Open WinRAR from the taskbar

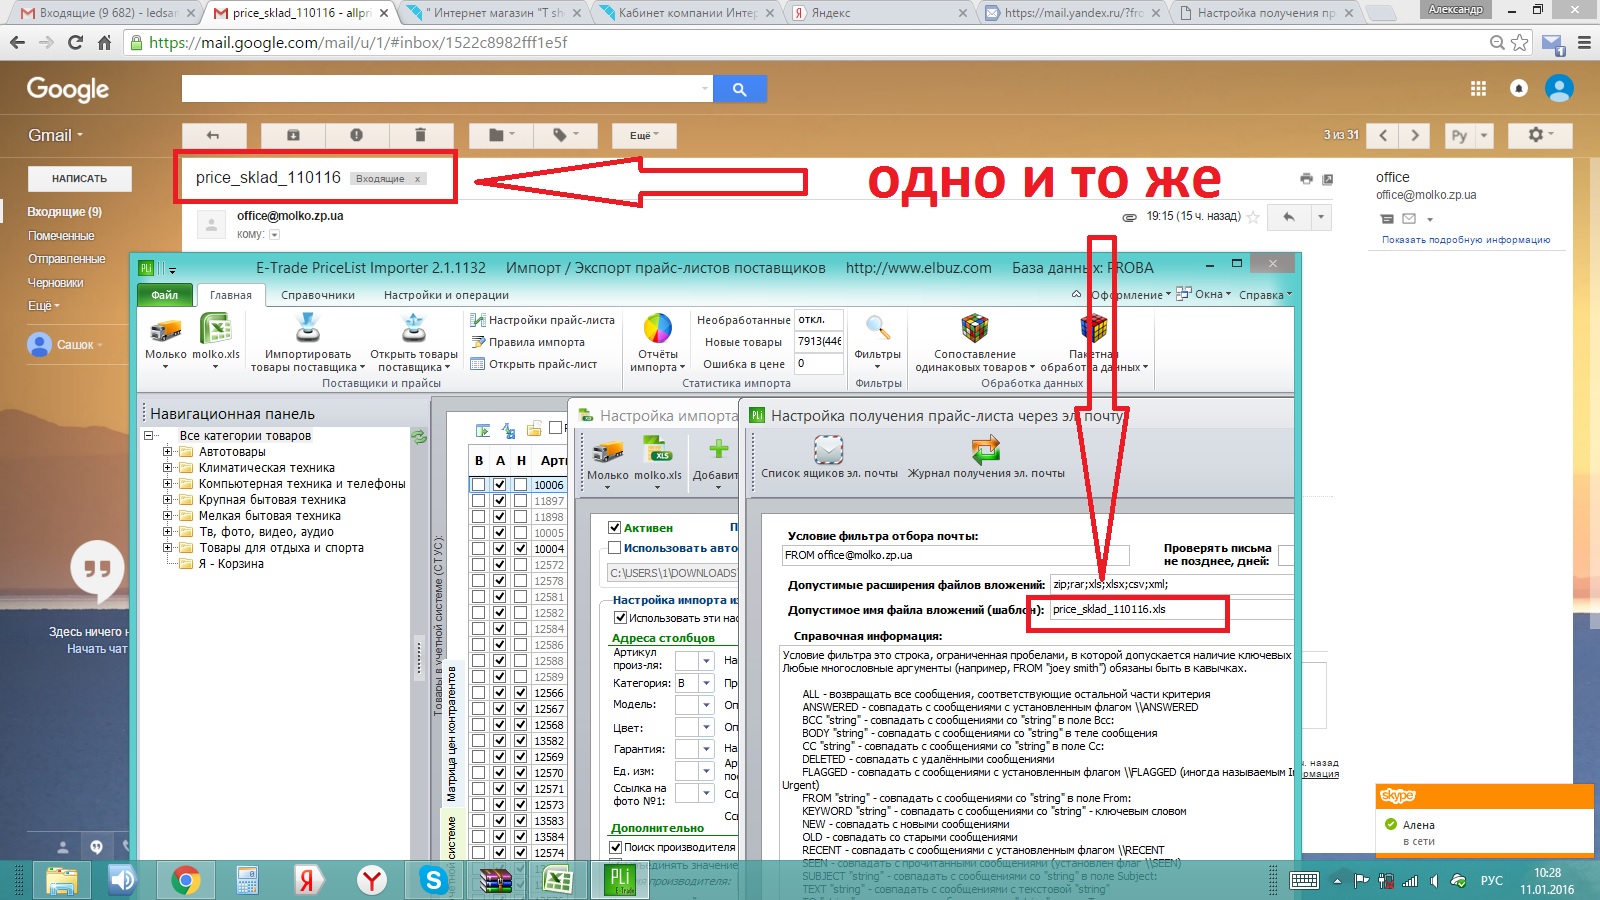495,880
